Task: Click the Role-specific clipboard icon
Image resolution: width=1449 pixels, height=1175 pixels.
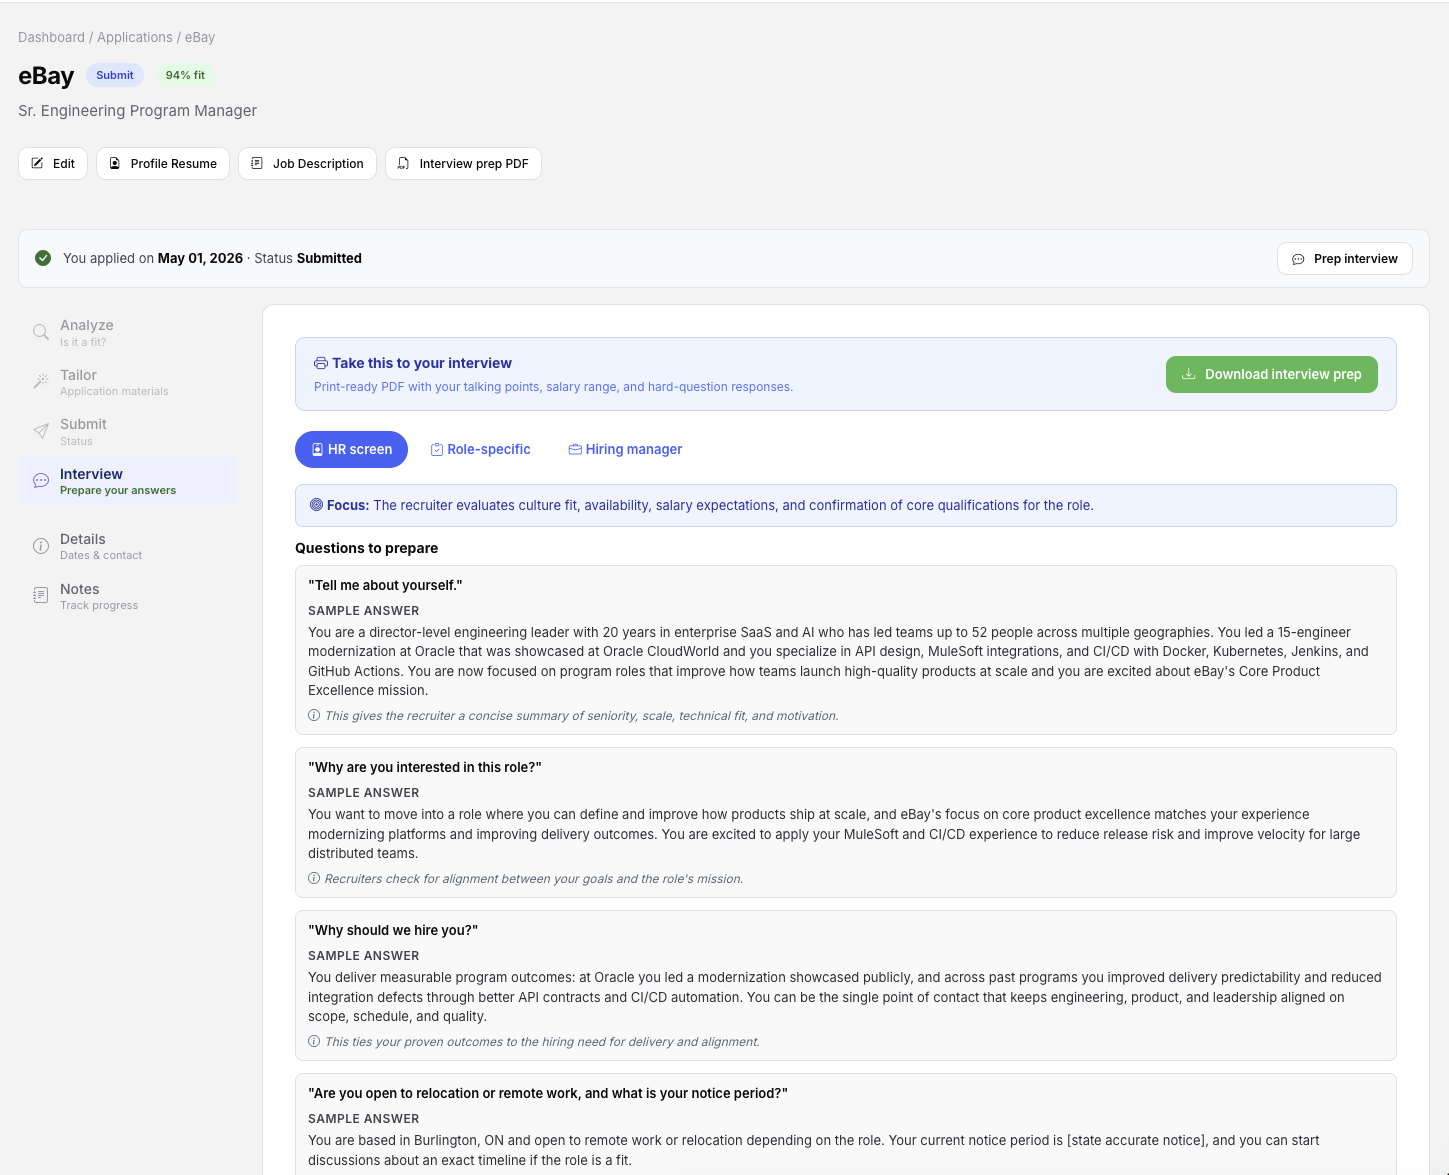Action: [437, 450]
